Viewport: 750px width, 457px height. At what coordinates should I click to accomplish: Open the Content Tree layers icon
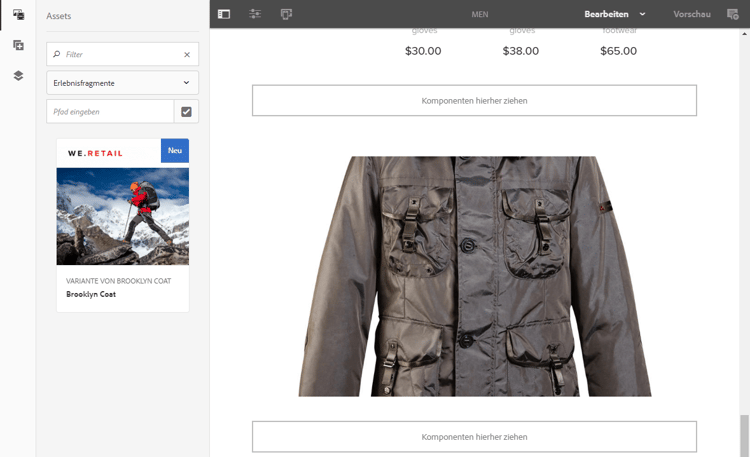(18, 76)
